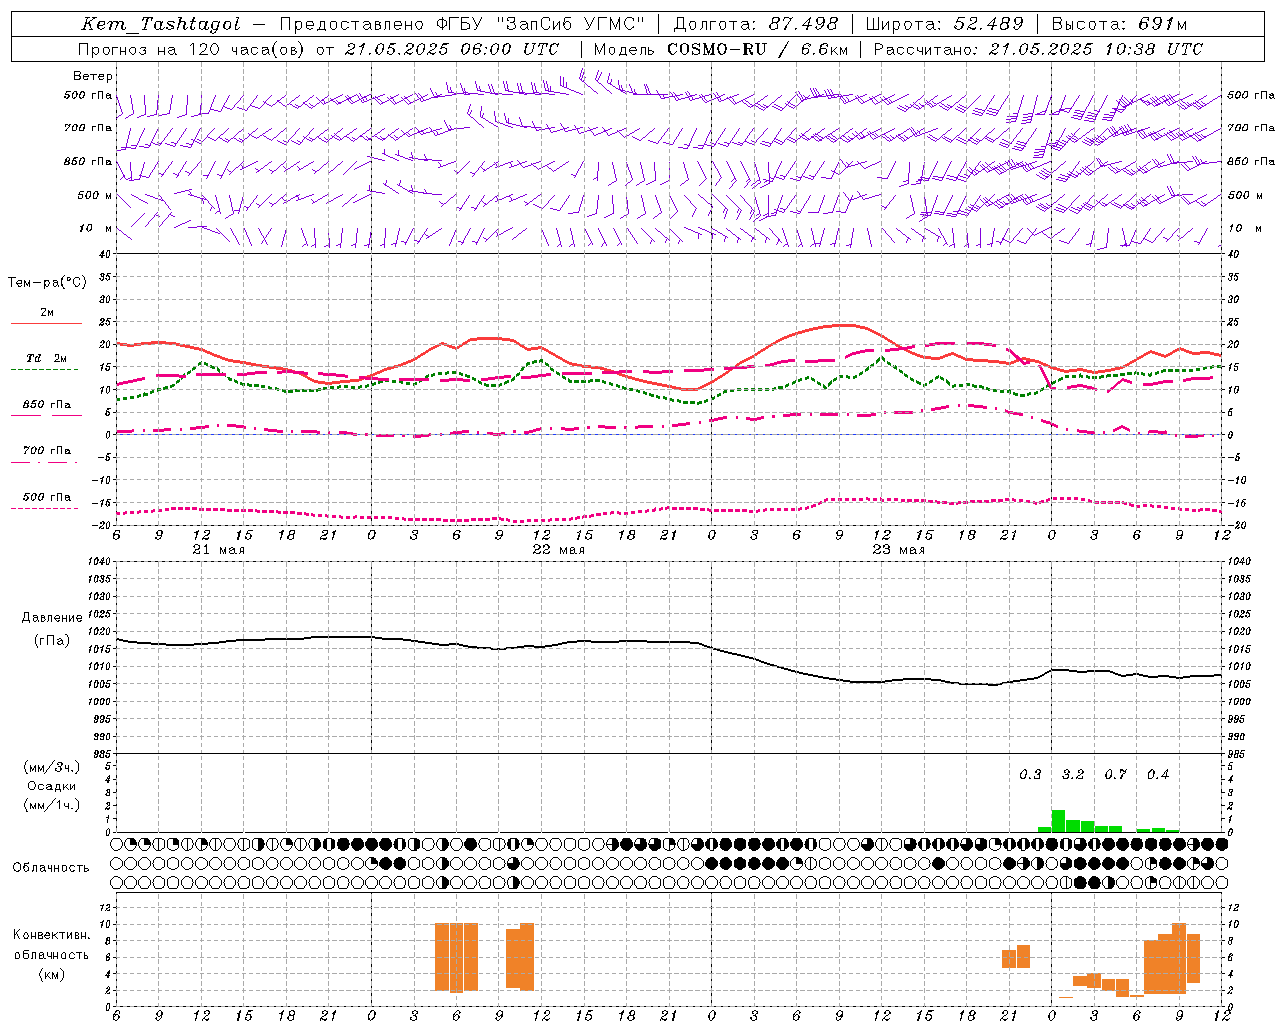Screen dimensions: 1280x1024
Task: Click the Kem_Tashtagol station title
Action: coord(161,24)
